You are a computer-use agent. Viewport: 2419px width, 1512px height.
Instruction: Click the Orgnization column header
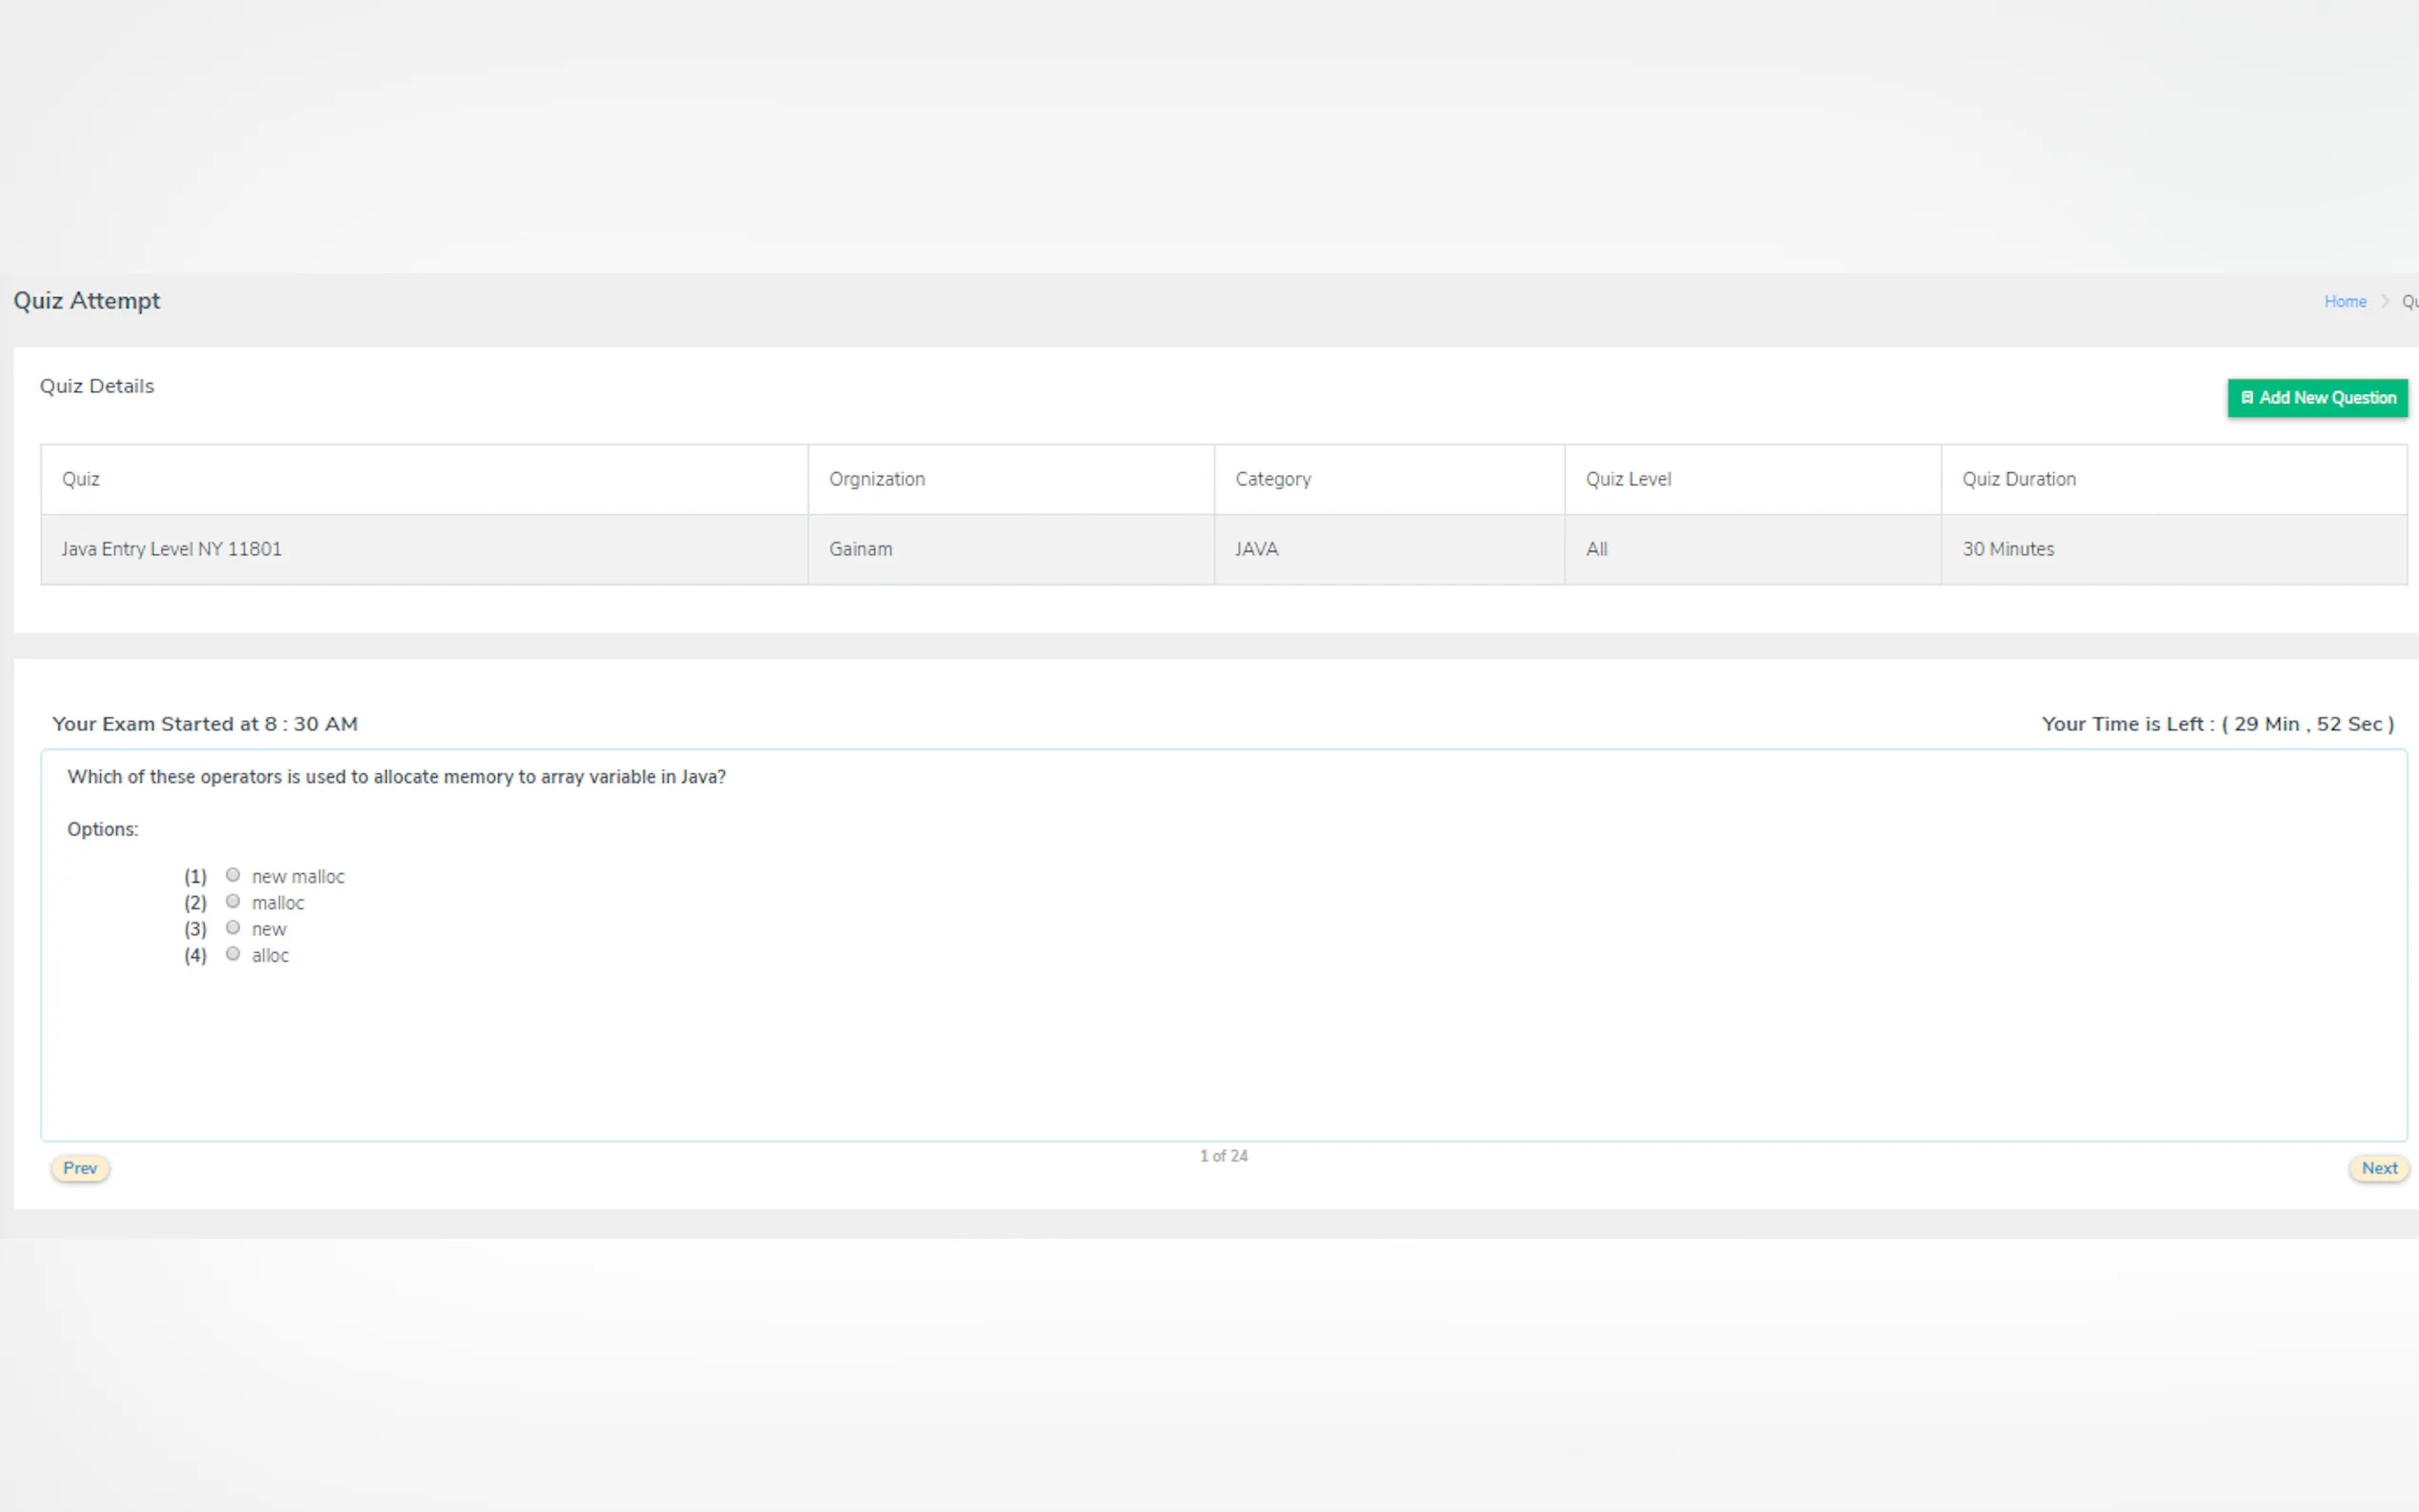point(876,479)
